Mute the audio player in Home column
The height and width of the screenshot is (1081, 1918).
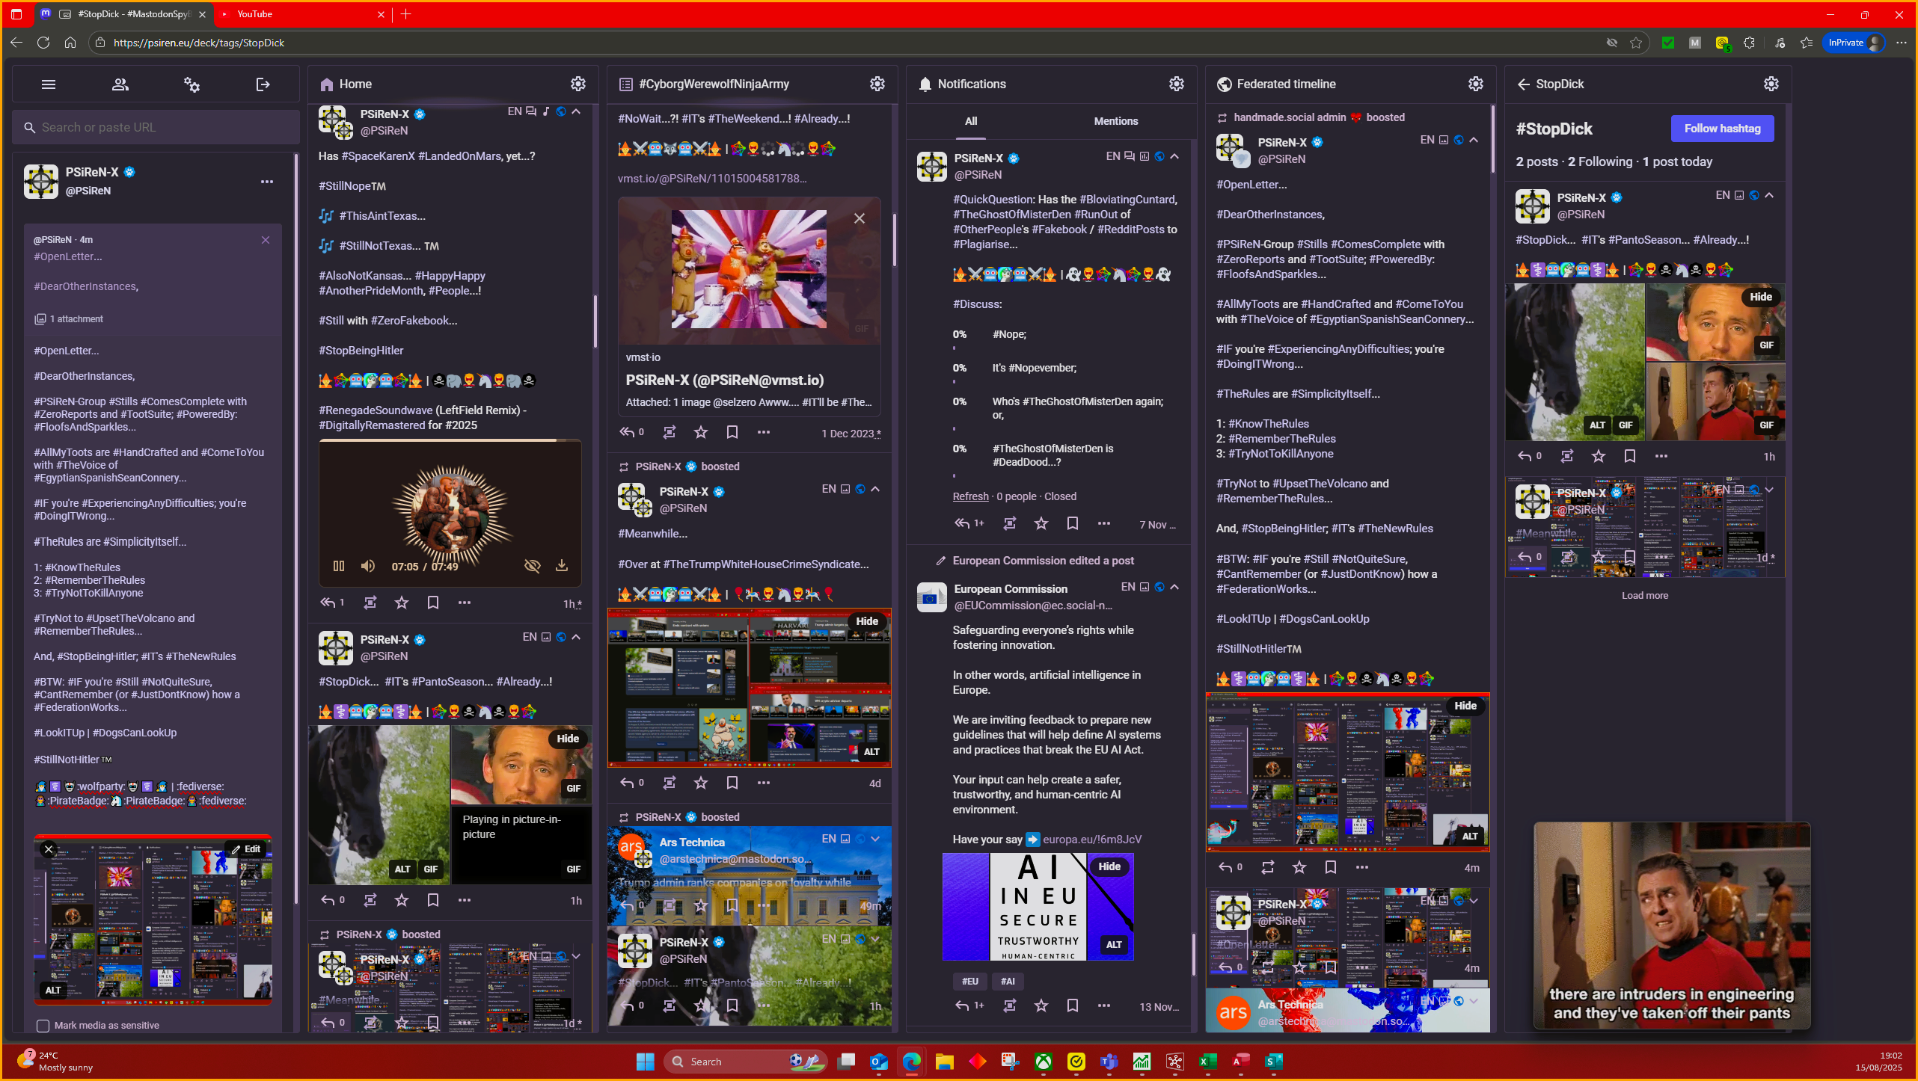coord(368,566)
